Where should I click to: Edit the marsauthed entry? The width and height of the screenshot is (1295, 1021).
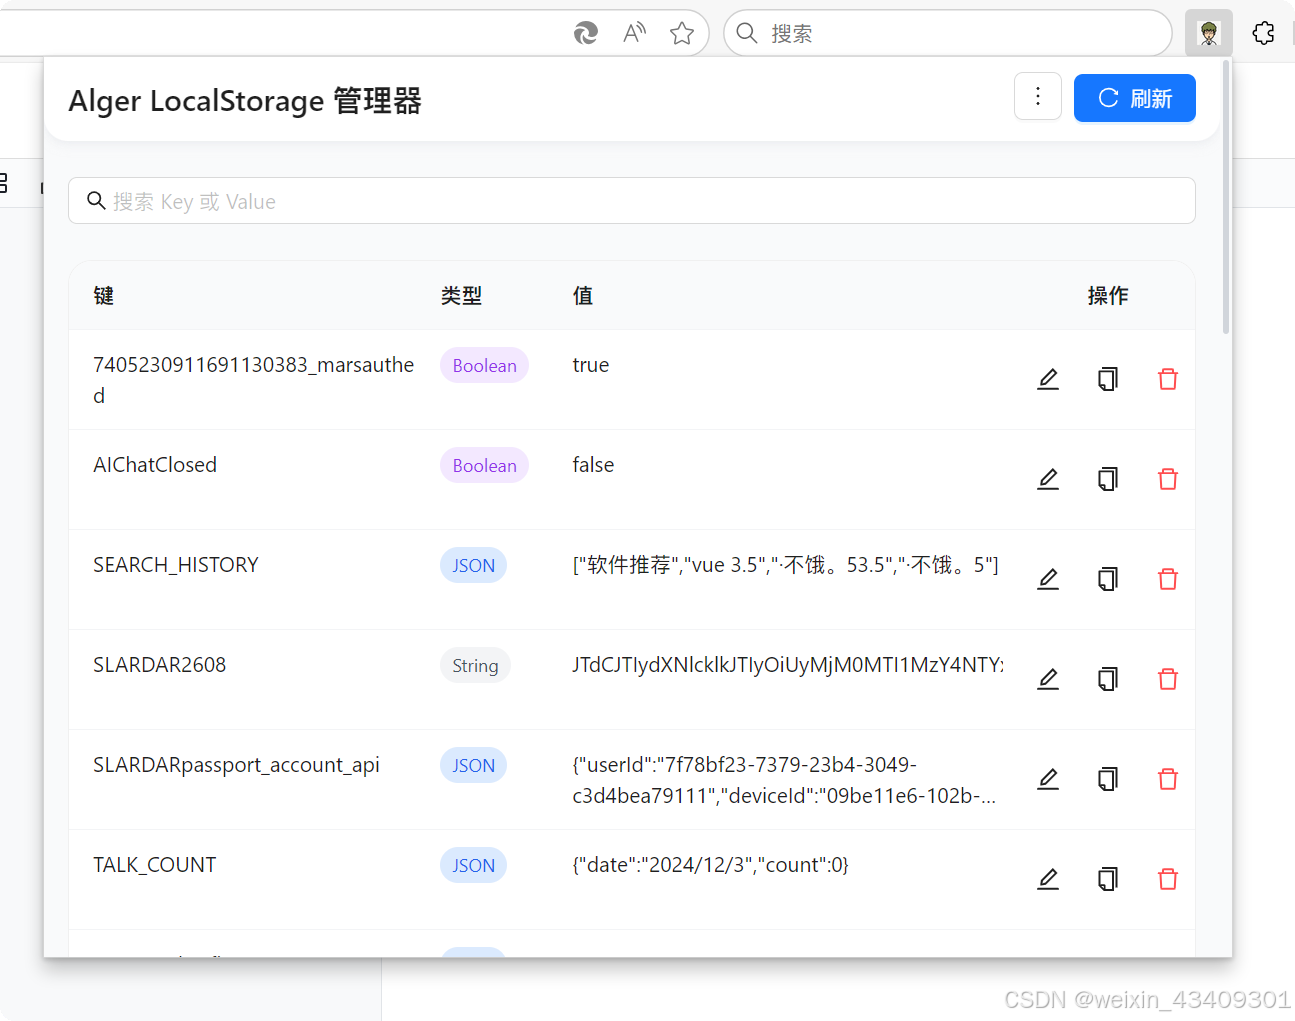[1048, 379]
